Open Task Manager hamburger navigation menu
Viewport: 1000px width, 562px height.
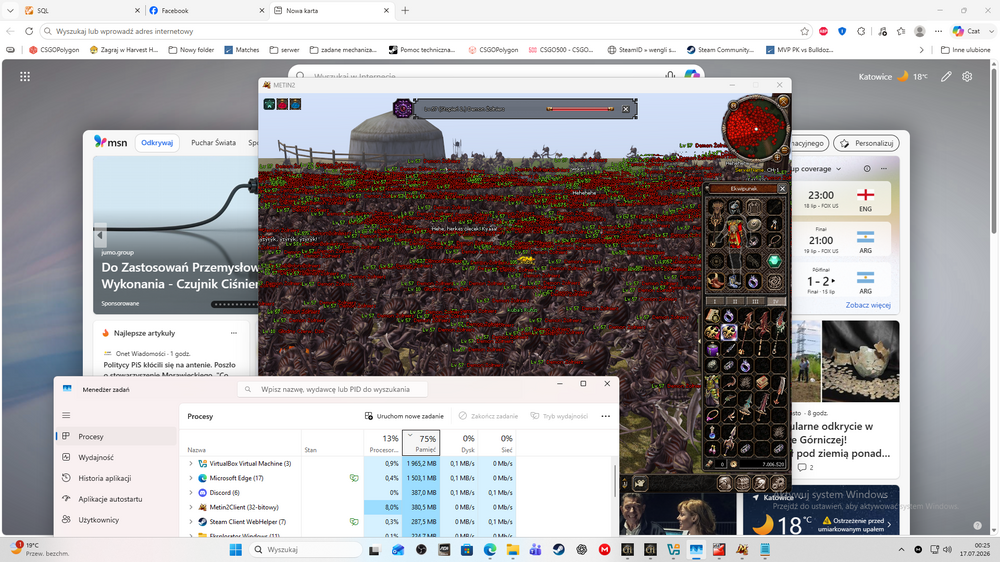click(66, 415)
